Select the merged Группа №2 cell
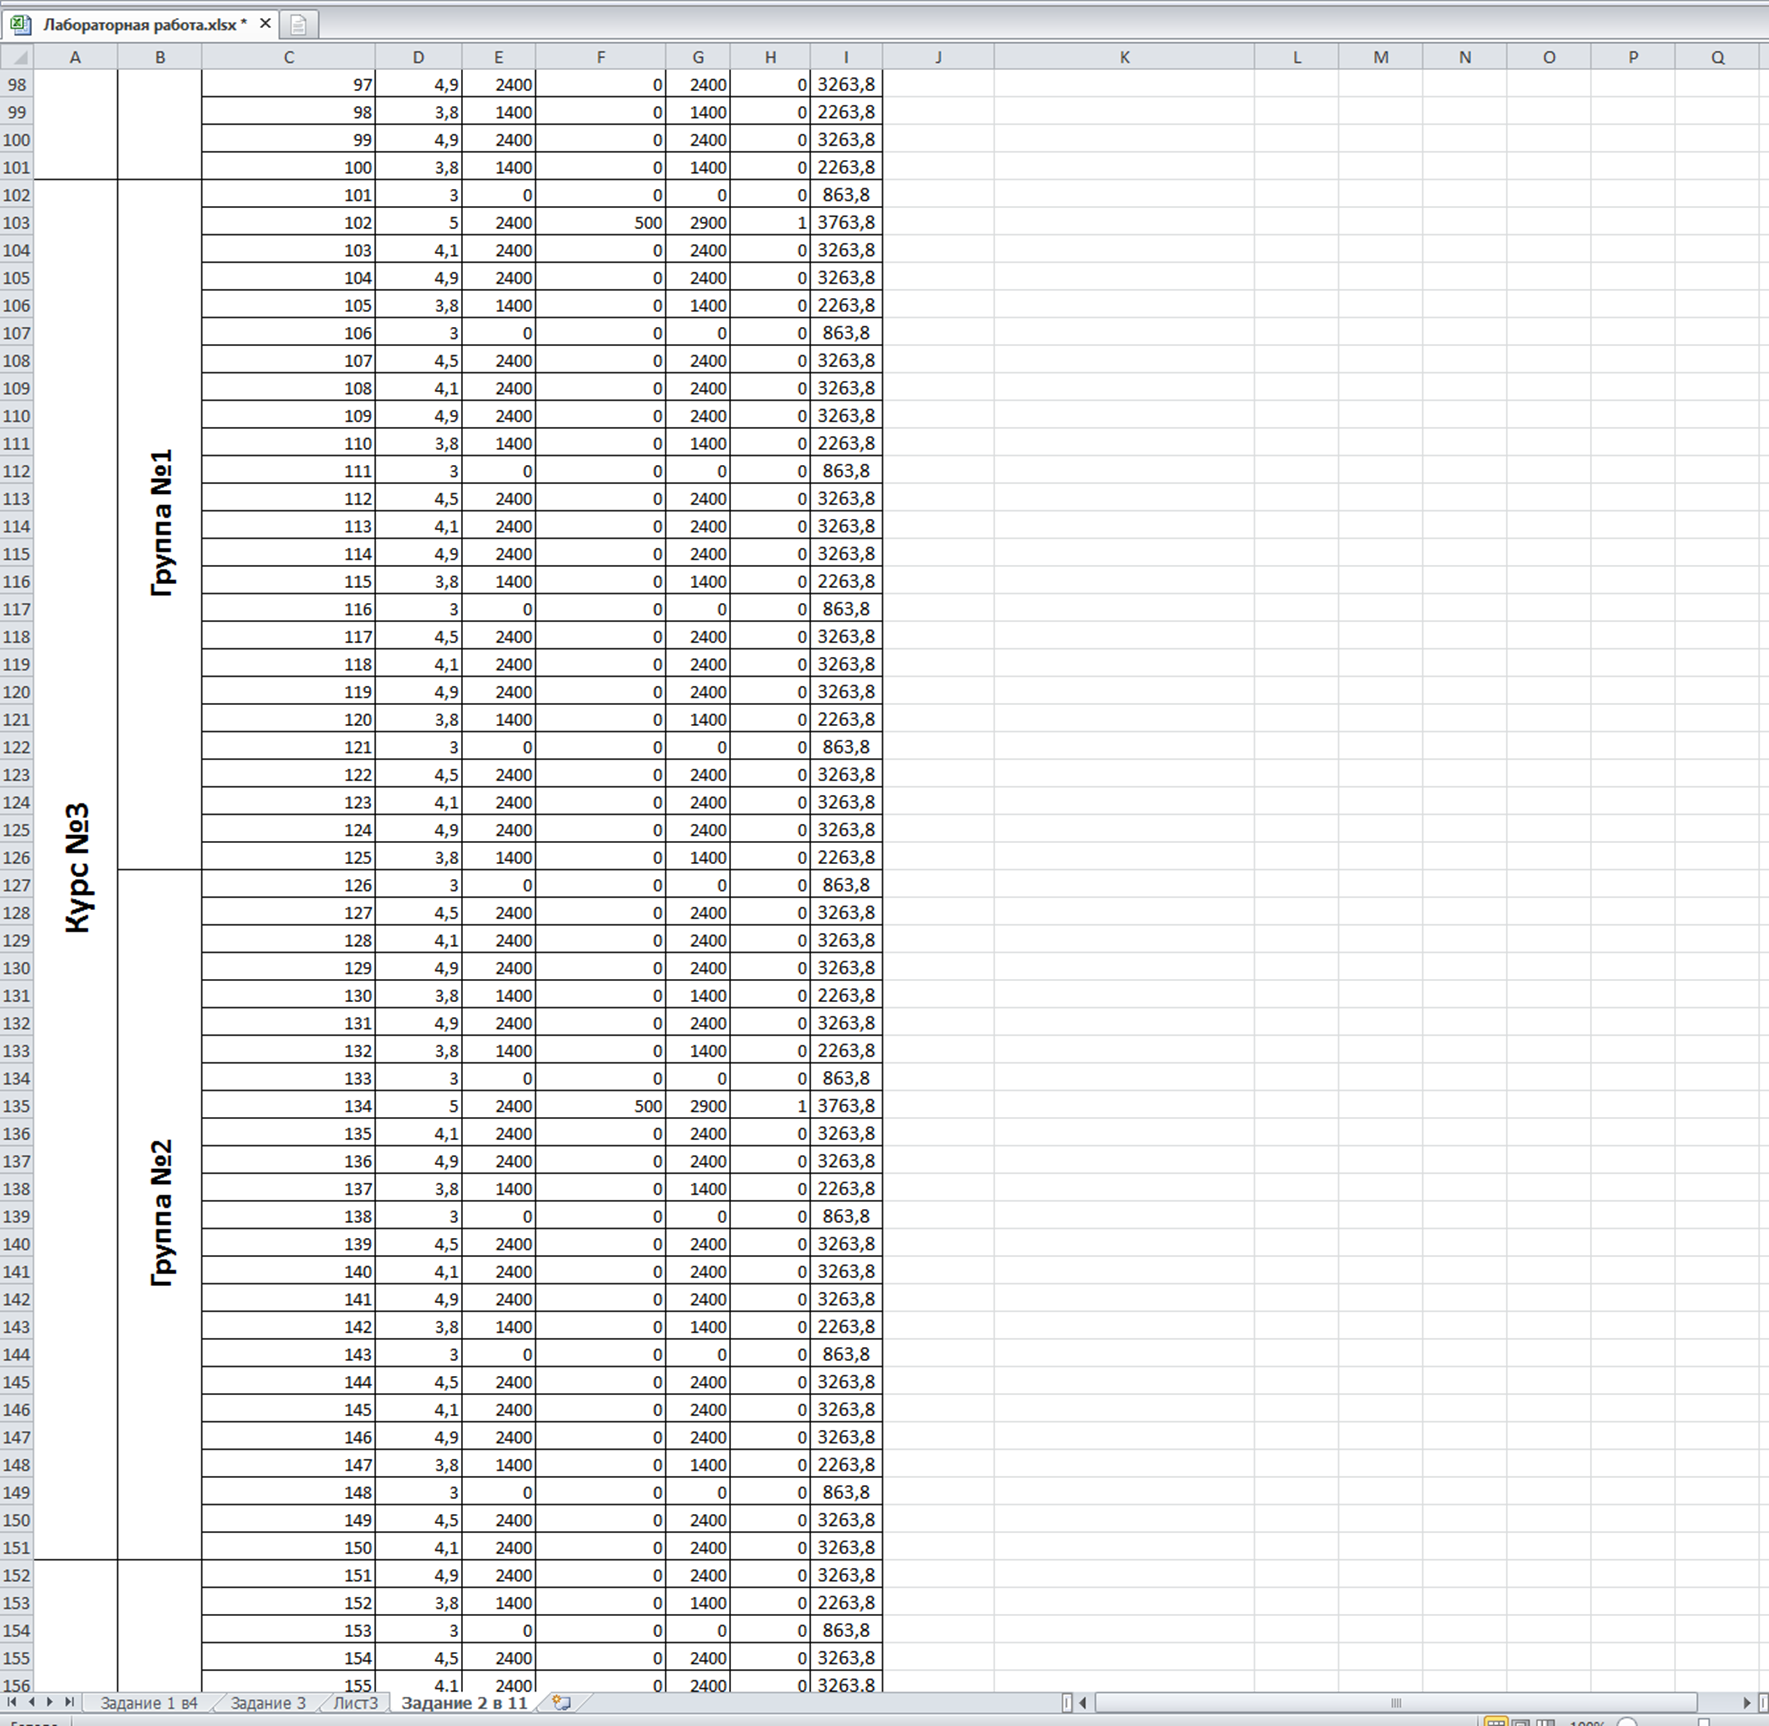This screenshot has width=1769, height=1726. point(160,1214)
